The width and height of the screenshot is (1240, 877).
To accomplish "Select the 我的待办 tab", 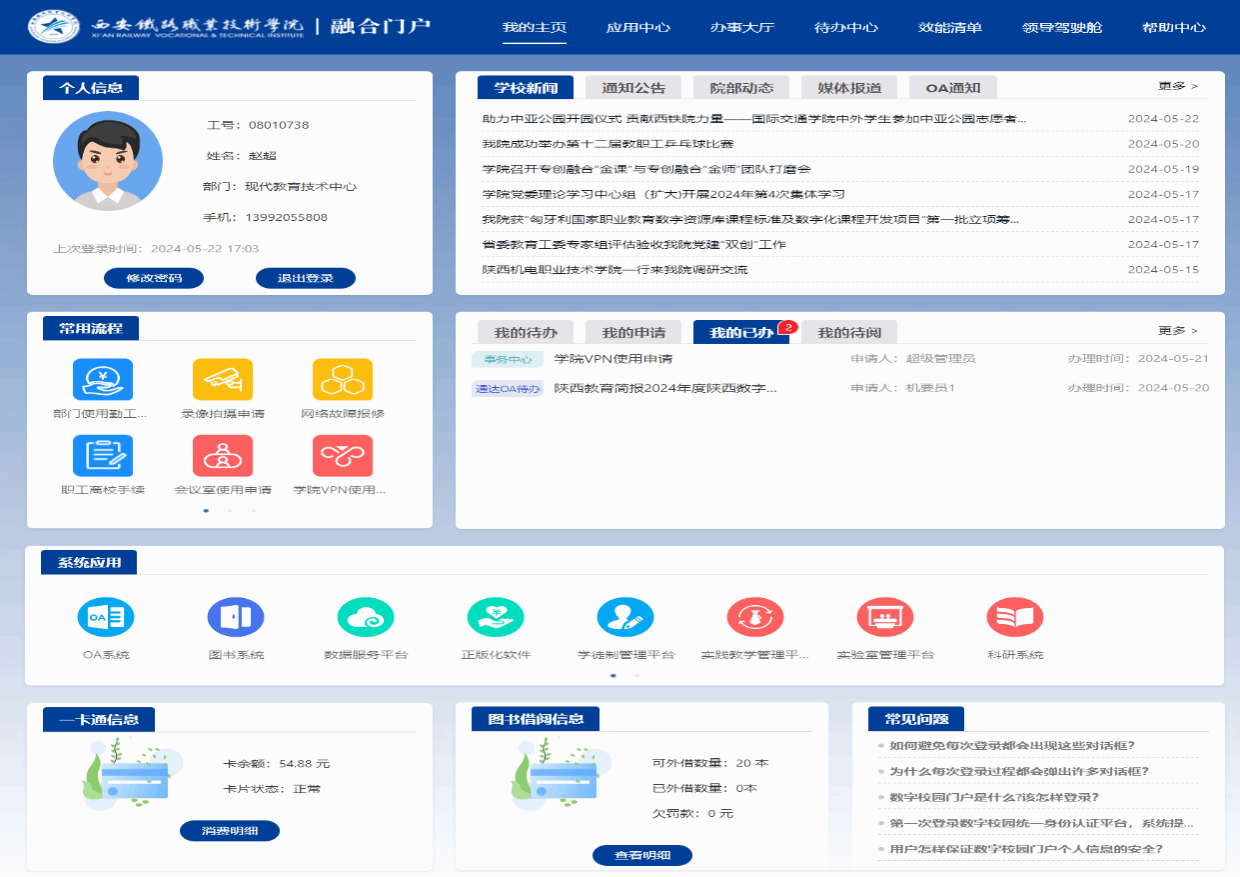I will tap(525, 332).
